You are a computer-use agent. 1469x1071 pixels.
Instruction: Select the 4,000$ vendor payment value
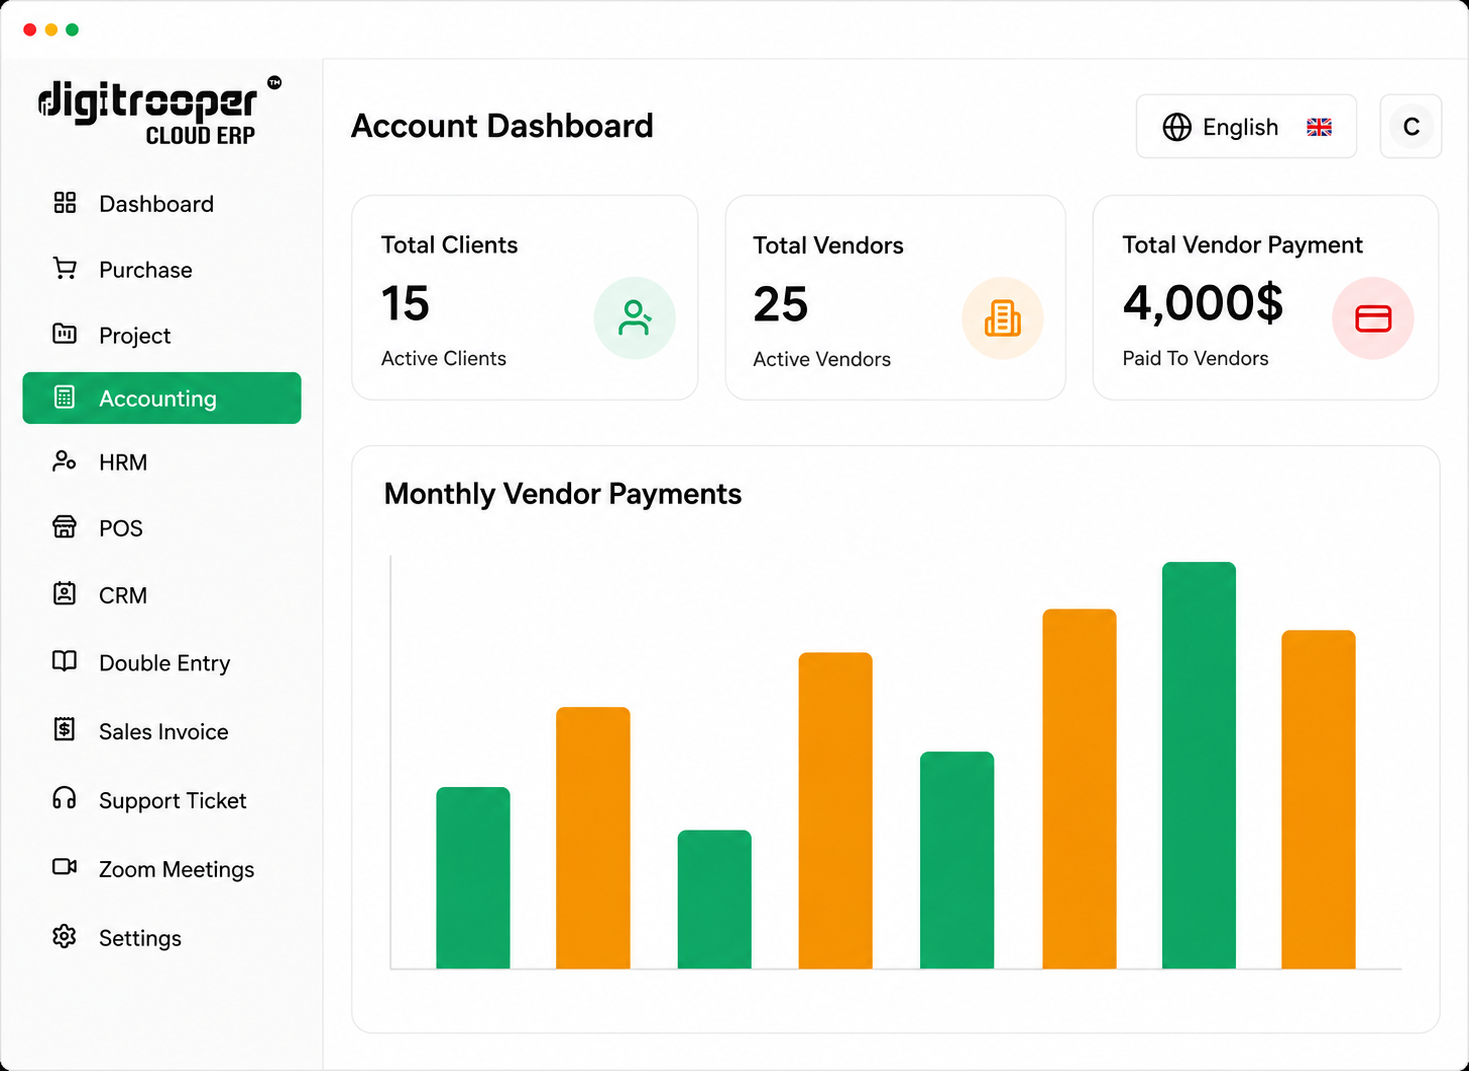coord(1202,303)
